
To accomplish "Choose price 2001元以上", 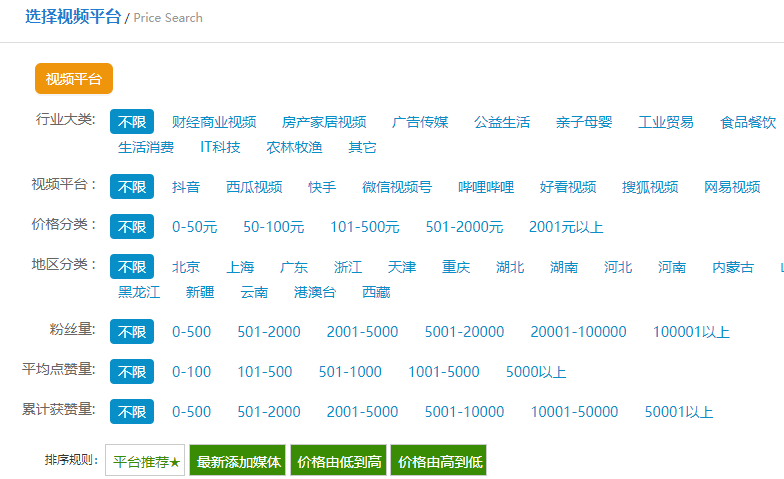I will point(566,227).
